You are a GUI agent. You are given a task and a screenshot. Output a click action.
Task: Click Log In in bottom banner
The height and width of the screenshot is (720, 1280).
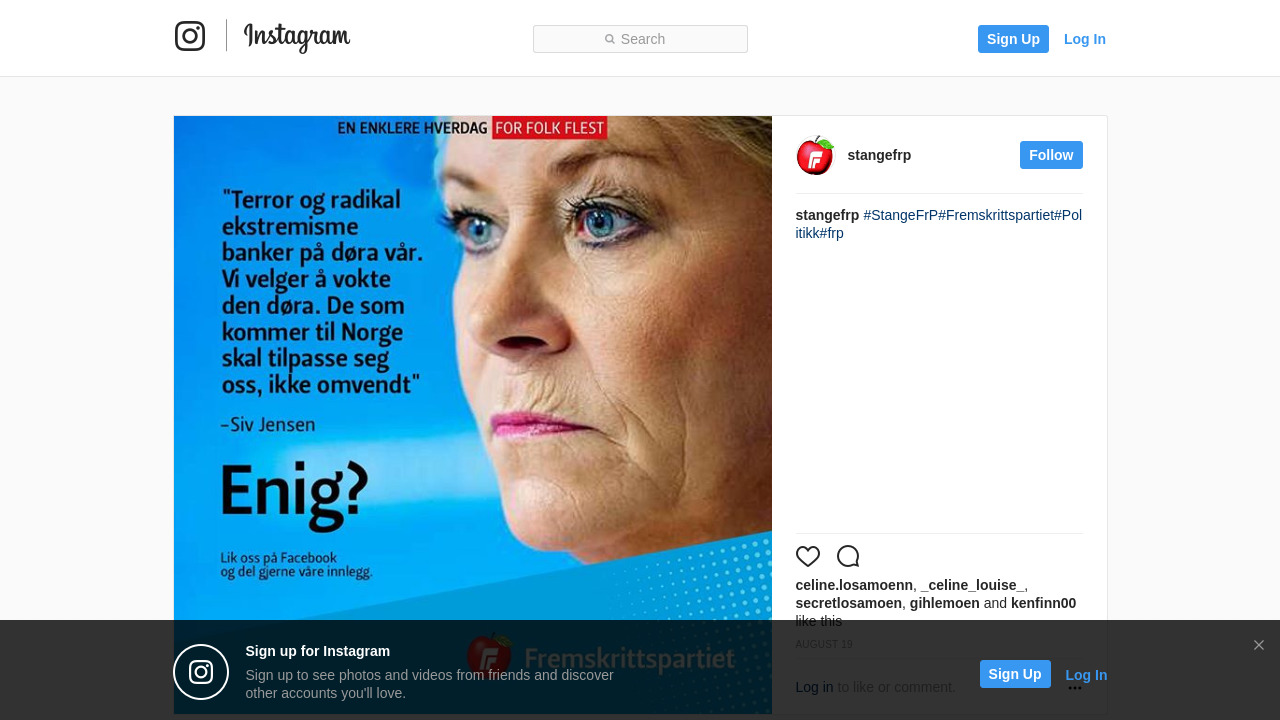click(x=1086, y=675)
